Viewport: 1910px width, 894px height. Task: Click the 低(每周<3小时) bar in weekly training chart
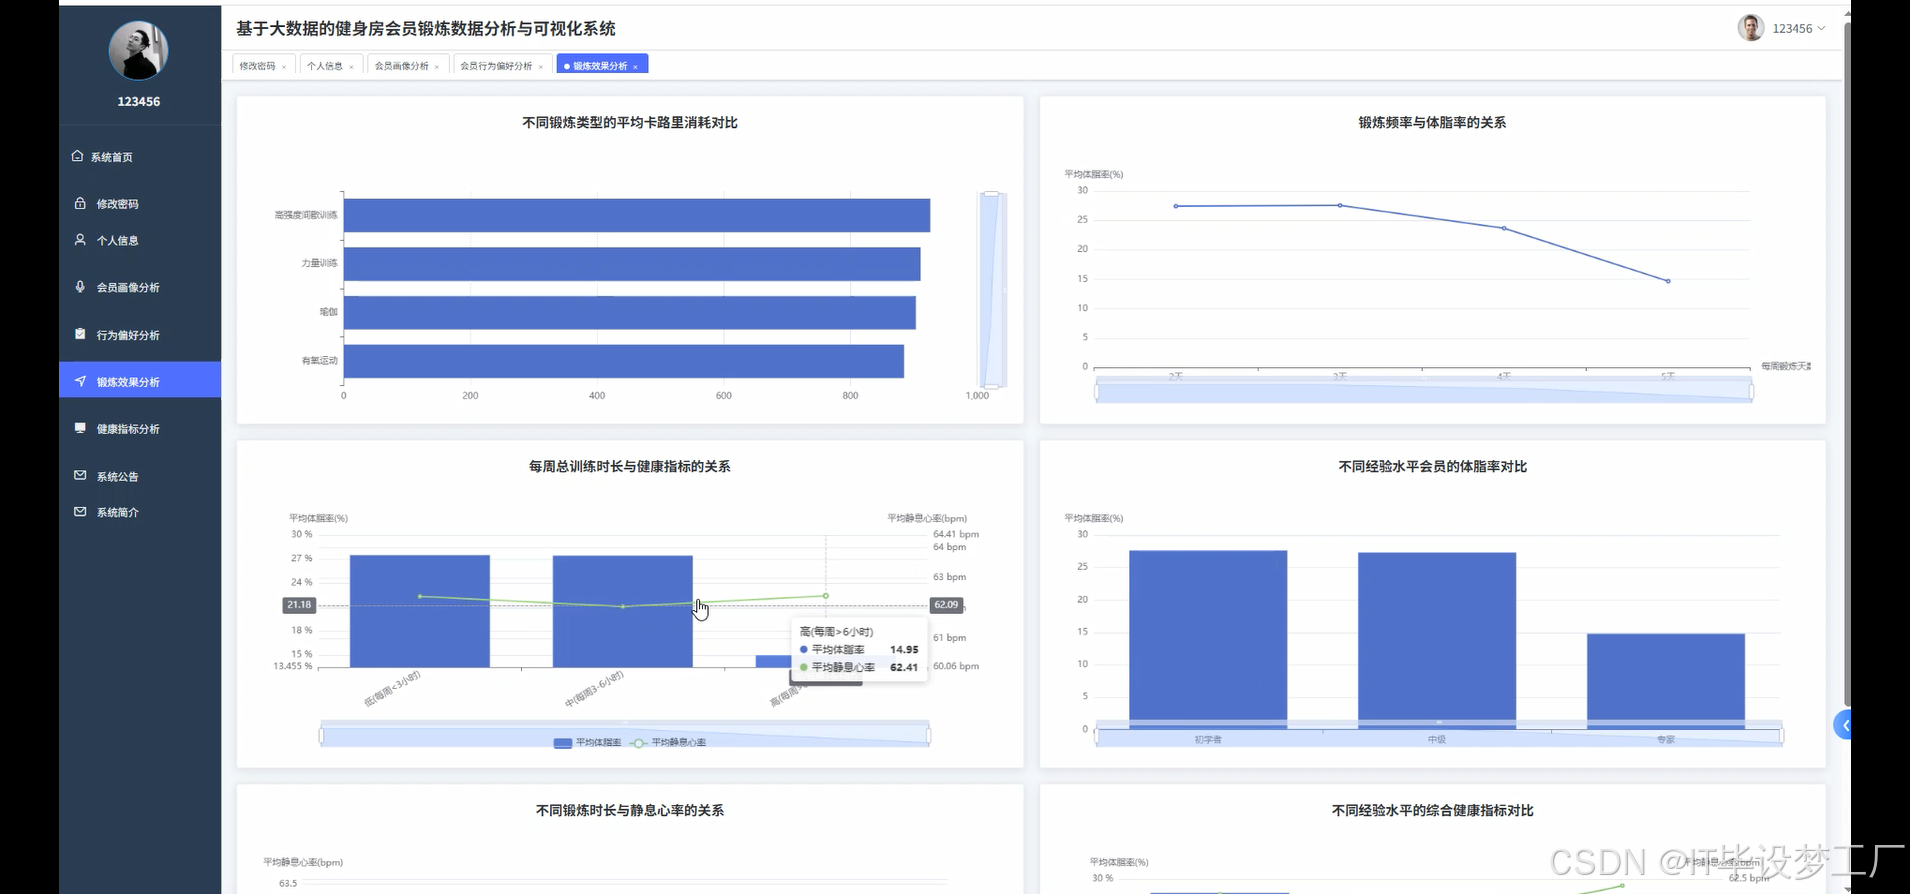point(420,612)
